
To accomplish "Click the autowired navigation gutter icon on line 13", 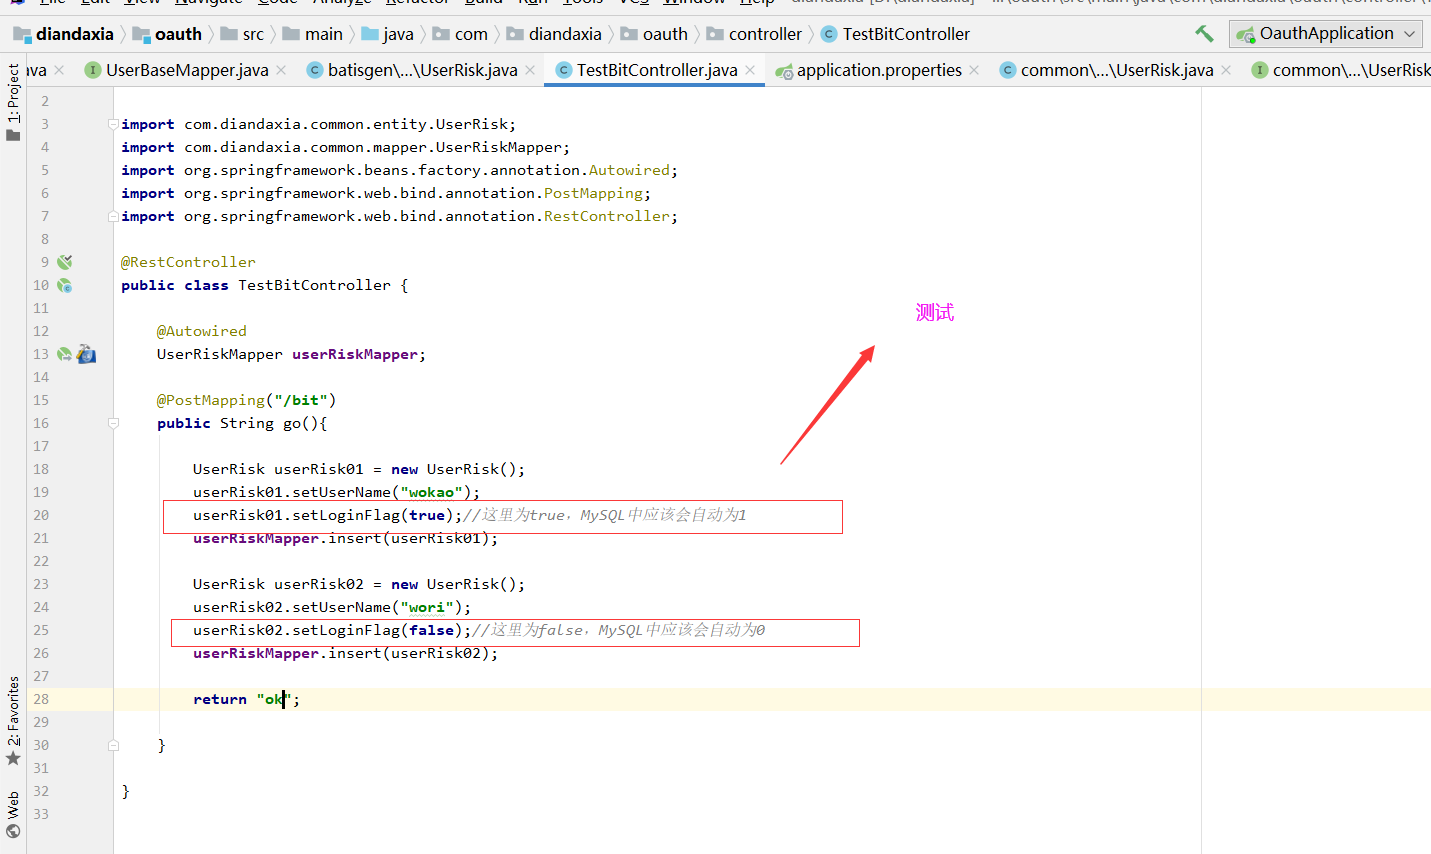I will (x=64, y=354).
